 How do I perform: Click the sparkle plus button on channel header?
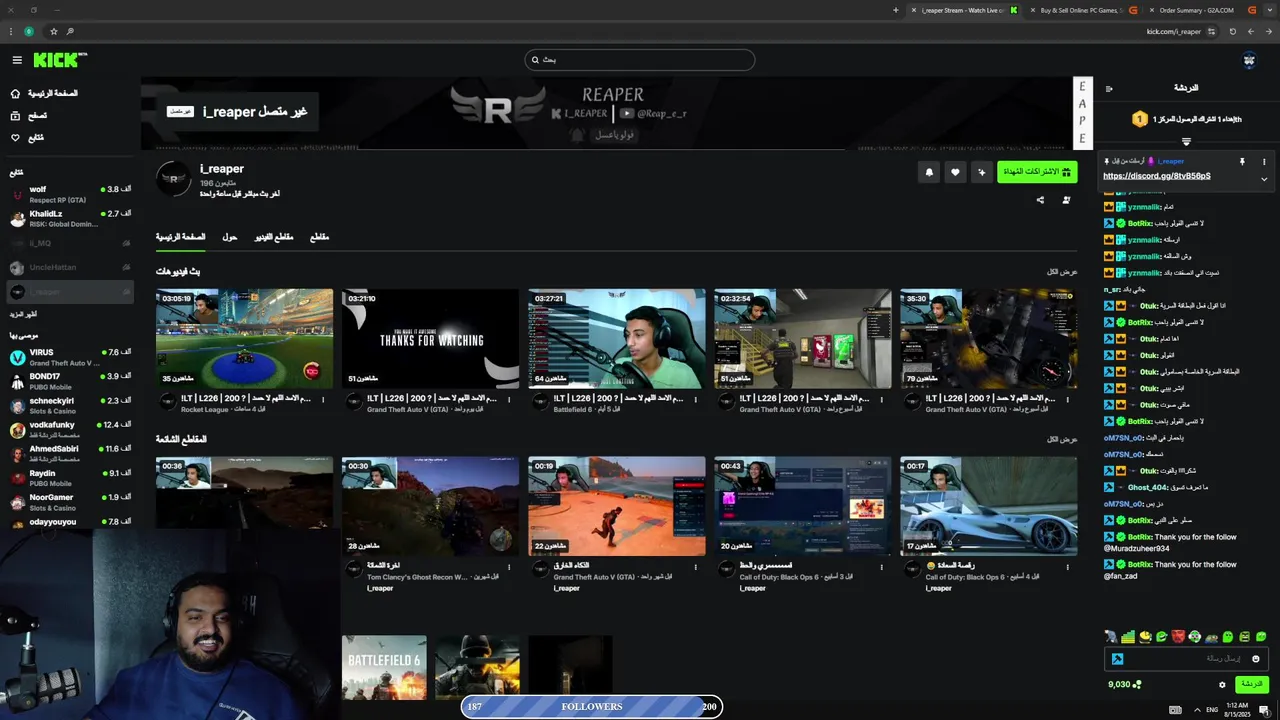click(981, 172)
